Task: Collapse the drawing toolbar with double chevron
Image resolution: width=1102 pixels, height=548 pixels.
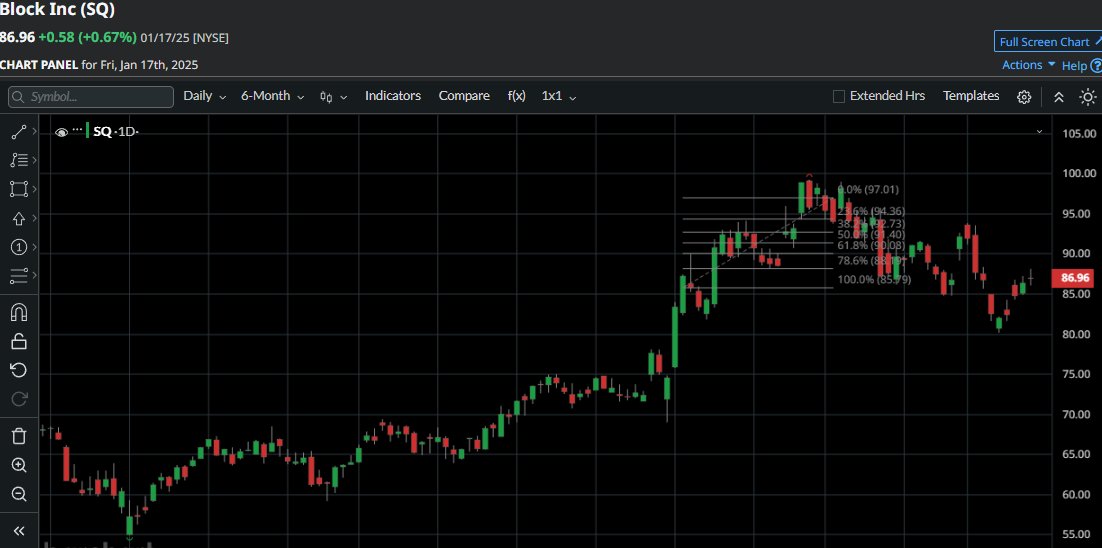Action: (x=19, y=530)
